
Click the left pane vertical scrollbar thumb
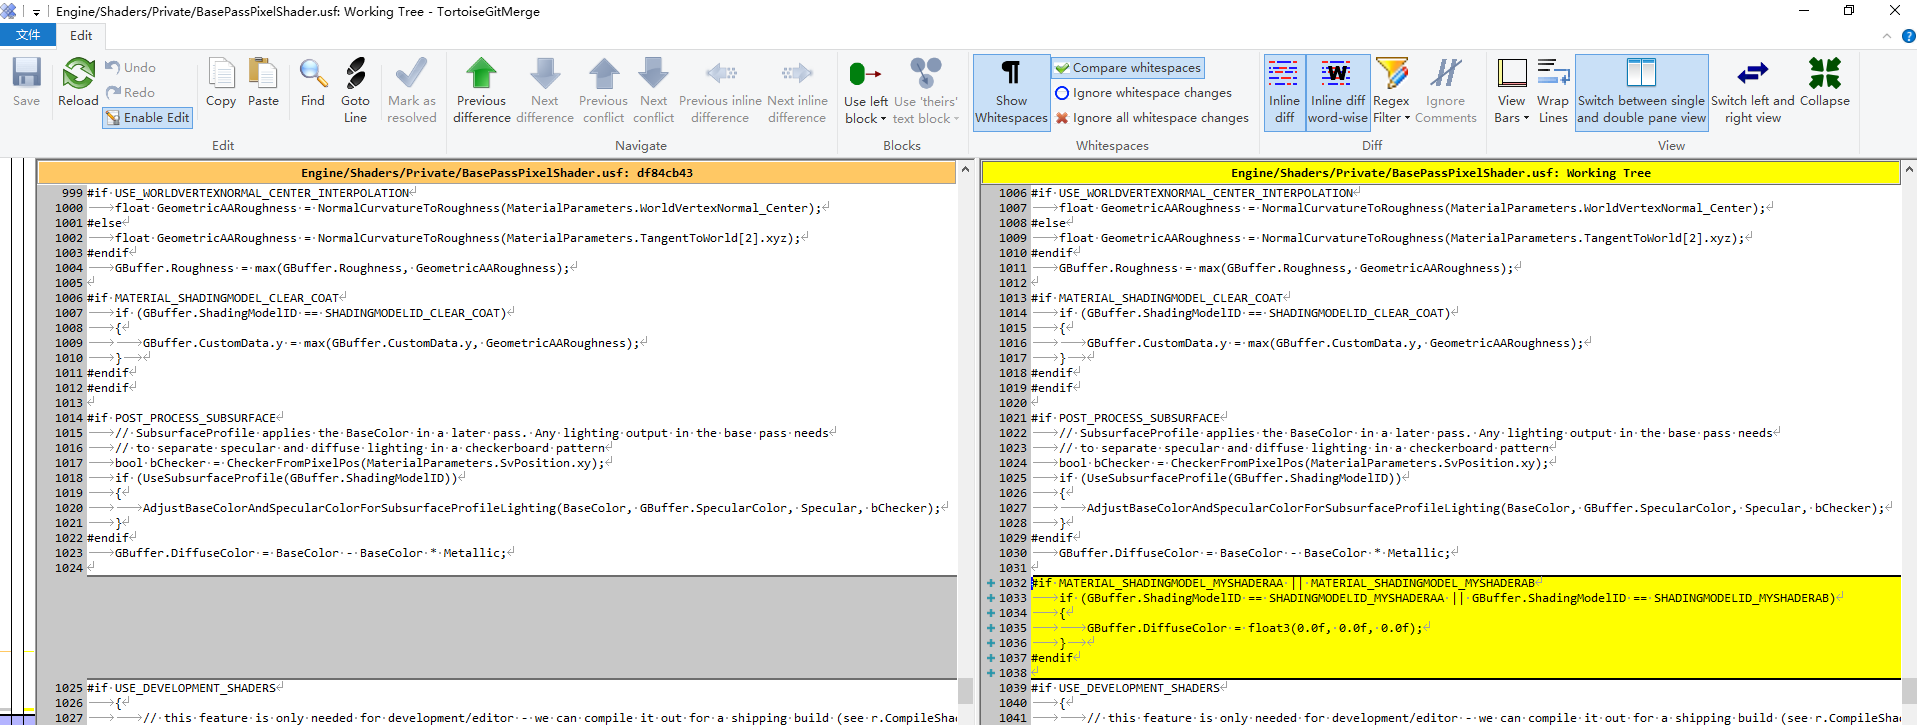[965, 690]
